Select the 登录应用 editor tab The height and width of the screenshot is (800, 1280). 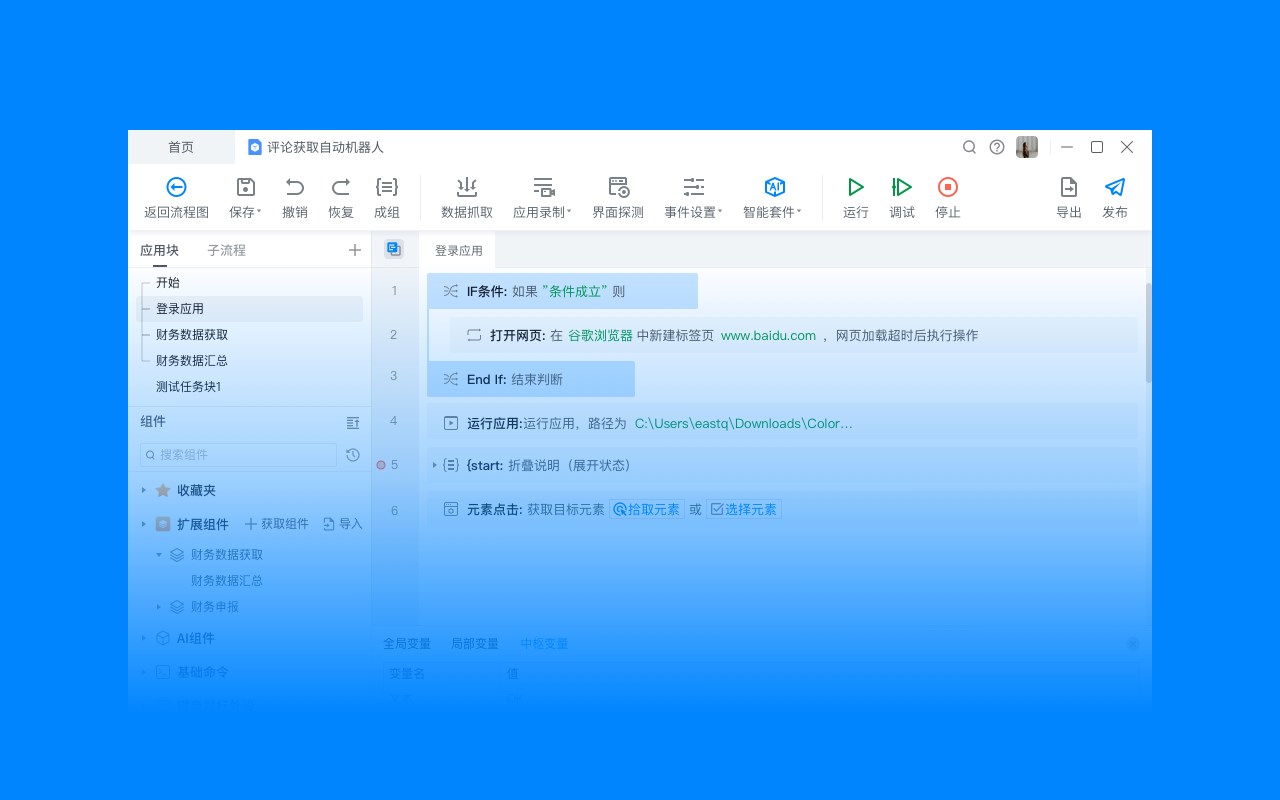pyautogui.click(x=458, y=251)
